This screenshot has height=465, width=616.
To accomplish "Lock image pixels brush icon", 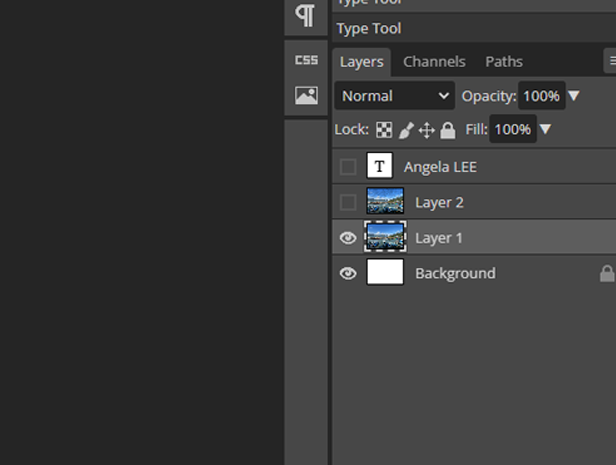I will [406, 130].
